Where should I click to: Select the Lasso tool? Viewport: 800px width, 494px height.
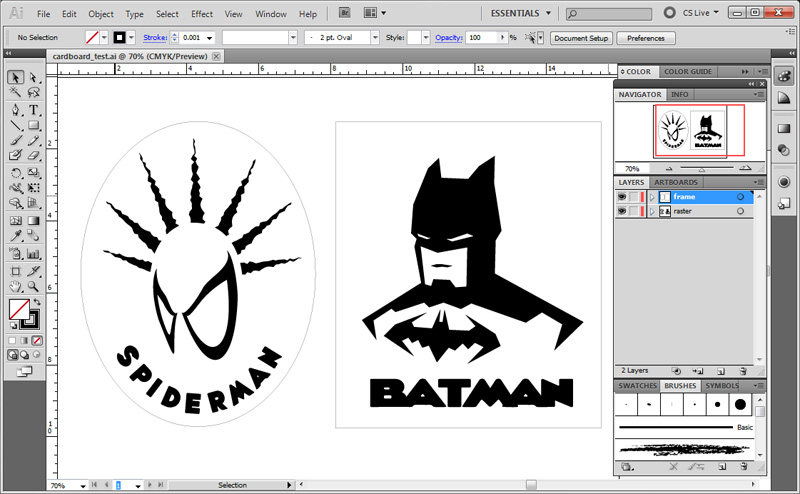click(x=33, y=92)
